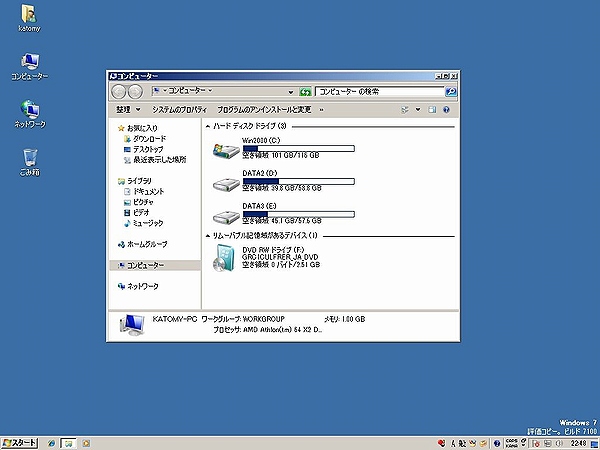600x450 pixels.
Task: Go forward with the Explorer forward arrow
Action: [135, 92]
